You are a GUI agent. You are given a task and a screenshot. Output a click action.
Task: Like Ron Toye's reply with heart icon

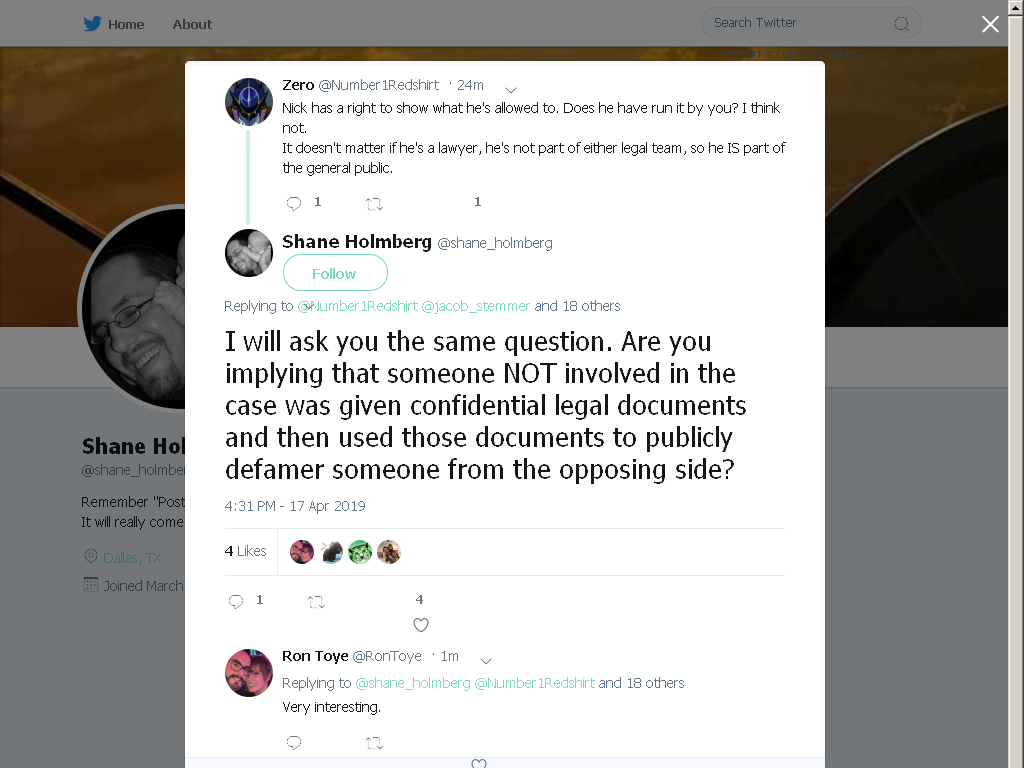(x=479, y=763)
